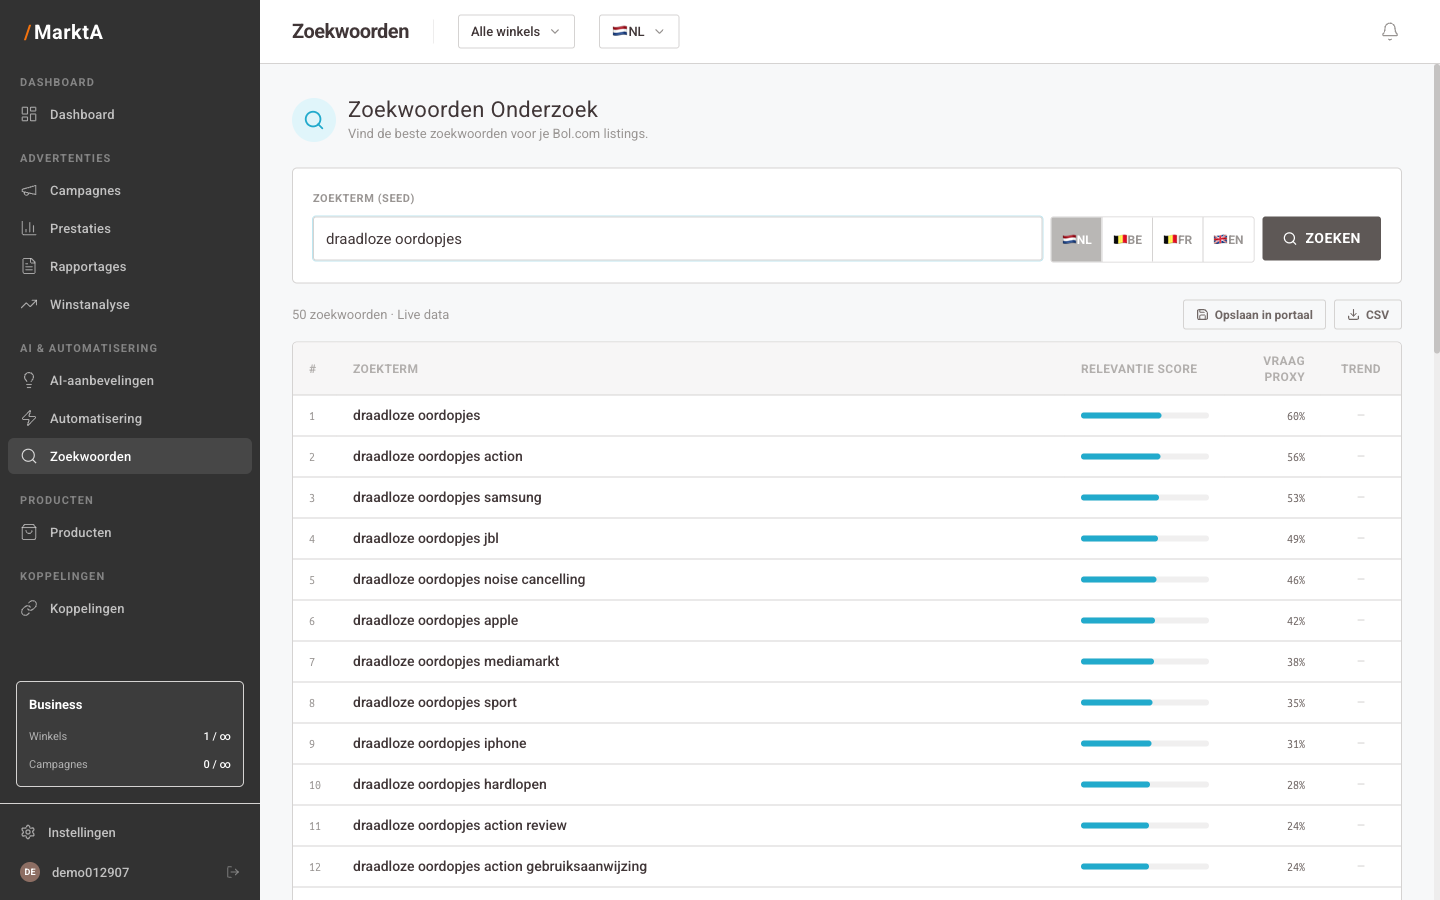Click relevance bar for draadloze oordopjes jbl
This screenshot has height=900, width=1440.
1145,539
